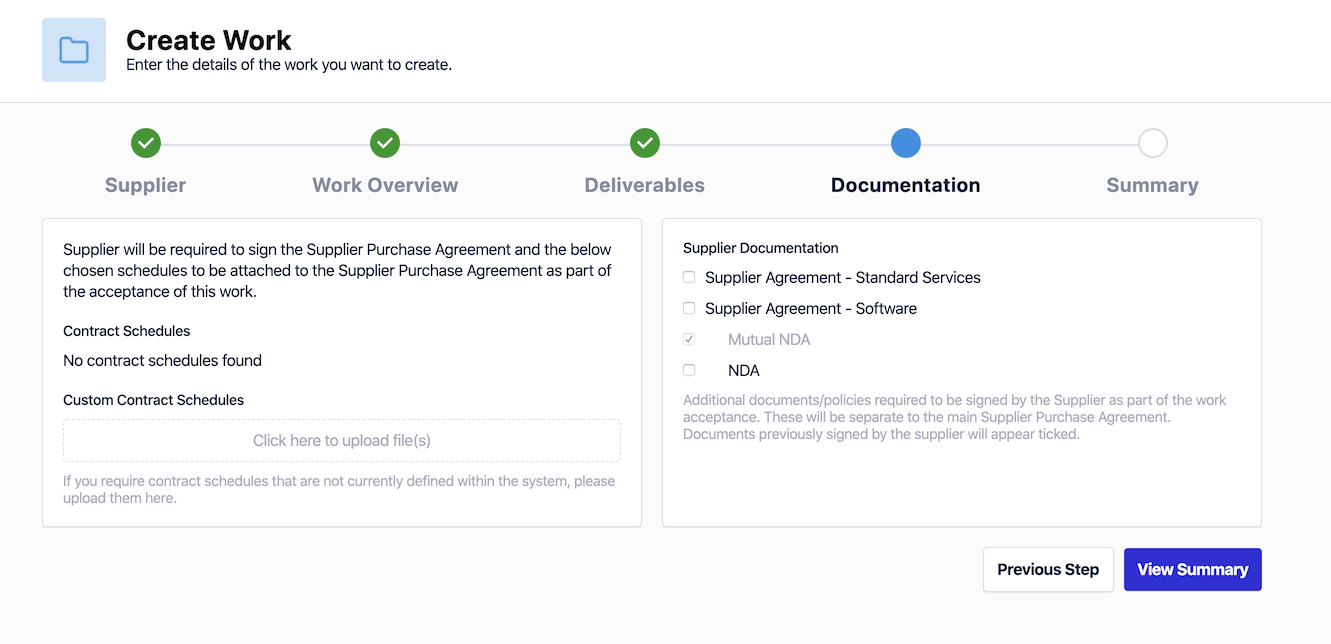Click the 'Supplier Agreement - Standard Services' label
Viewport: 1331px width, 644px height.
point(843,277)
